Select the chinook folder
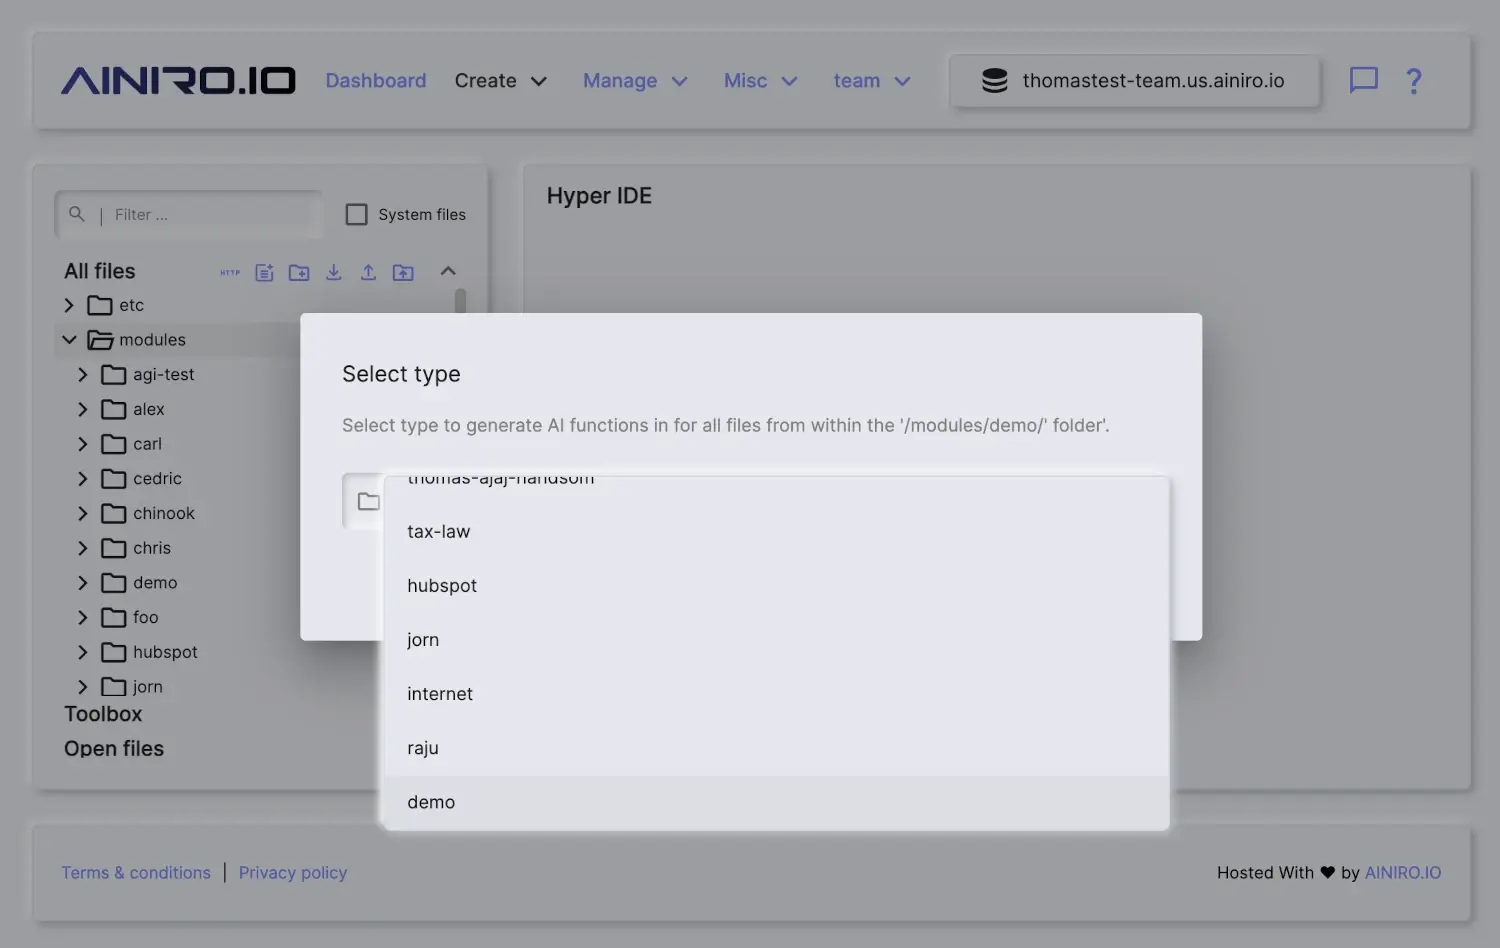The width and height of the screenshot is (1500, 948). 148,513
